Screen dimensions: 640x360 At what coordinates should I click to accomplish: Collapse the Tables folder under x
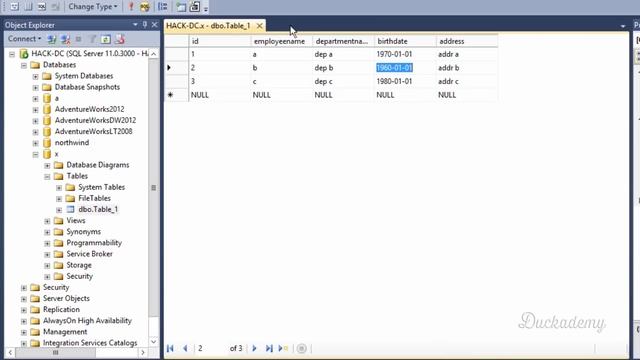click(x=47, y=176)
